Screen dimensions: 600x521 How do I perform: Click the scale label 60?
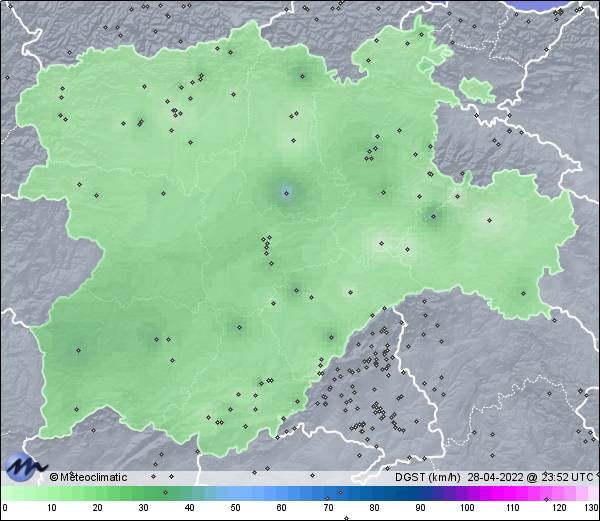(282, 508)
